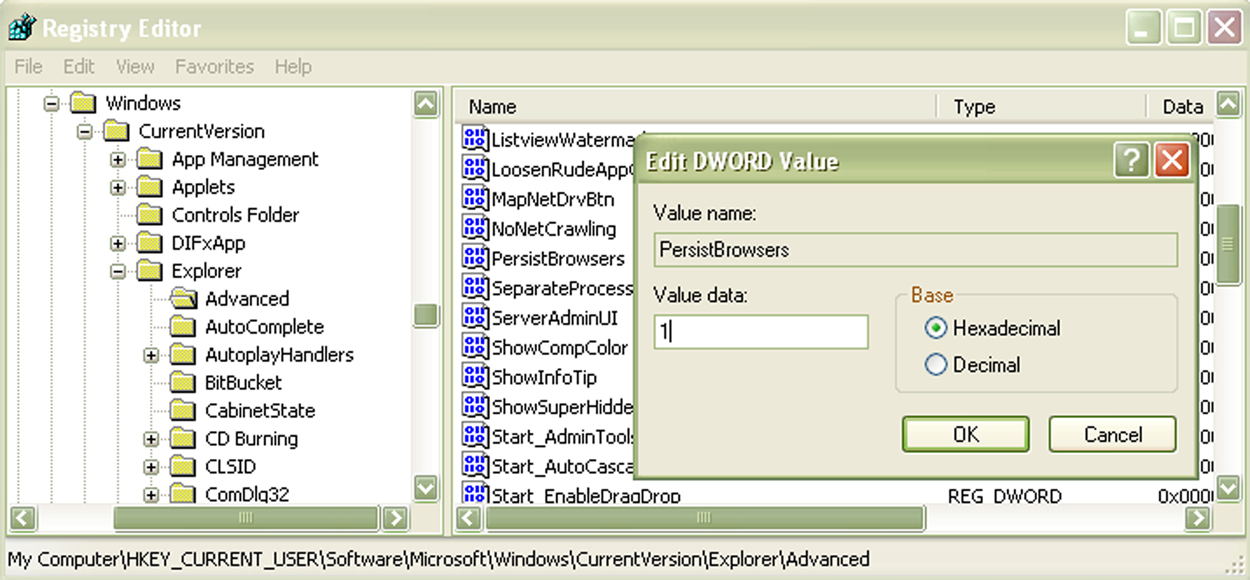Confirm the DWORD edit with OK
Image resolution: width=1250 pixels, height=580 pixels.
[966, 434]
